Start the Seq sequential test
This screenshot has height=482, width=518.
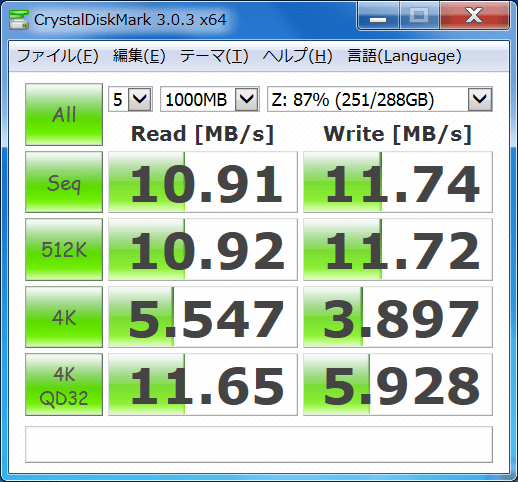tap(64, 182)
